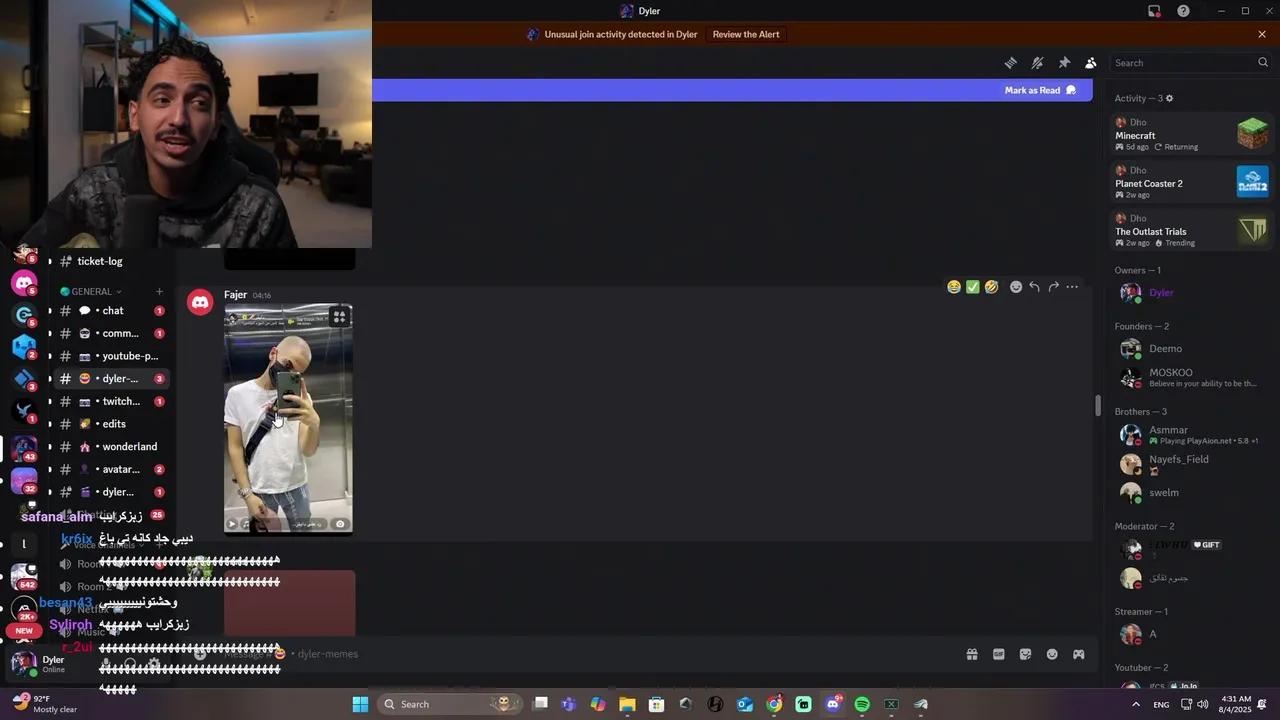Screen dimensions: 1280x720
Task: Toggle the member list icon
Action: point(1091,63)
